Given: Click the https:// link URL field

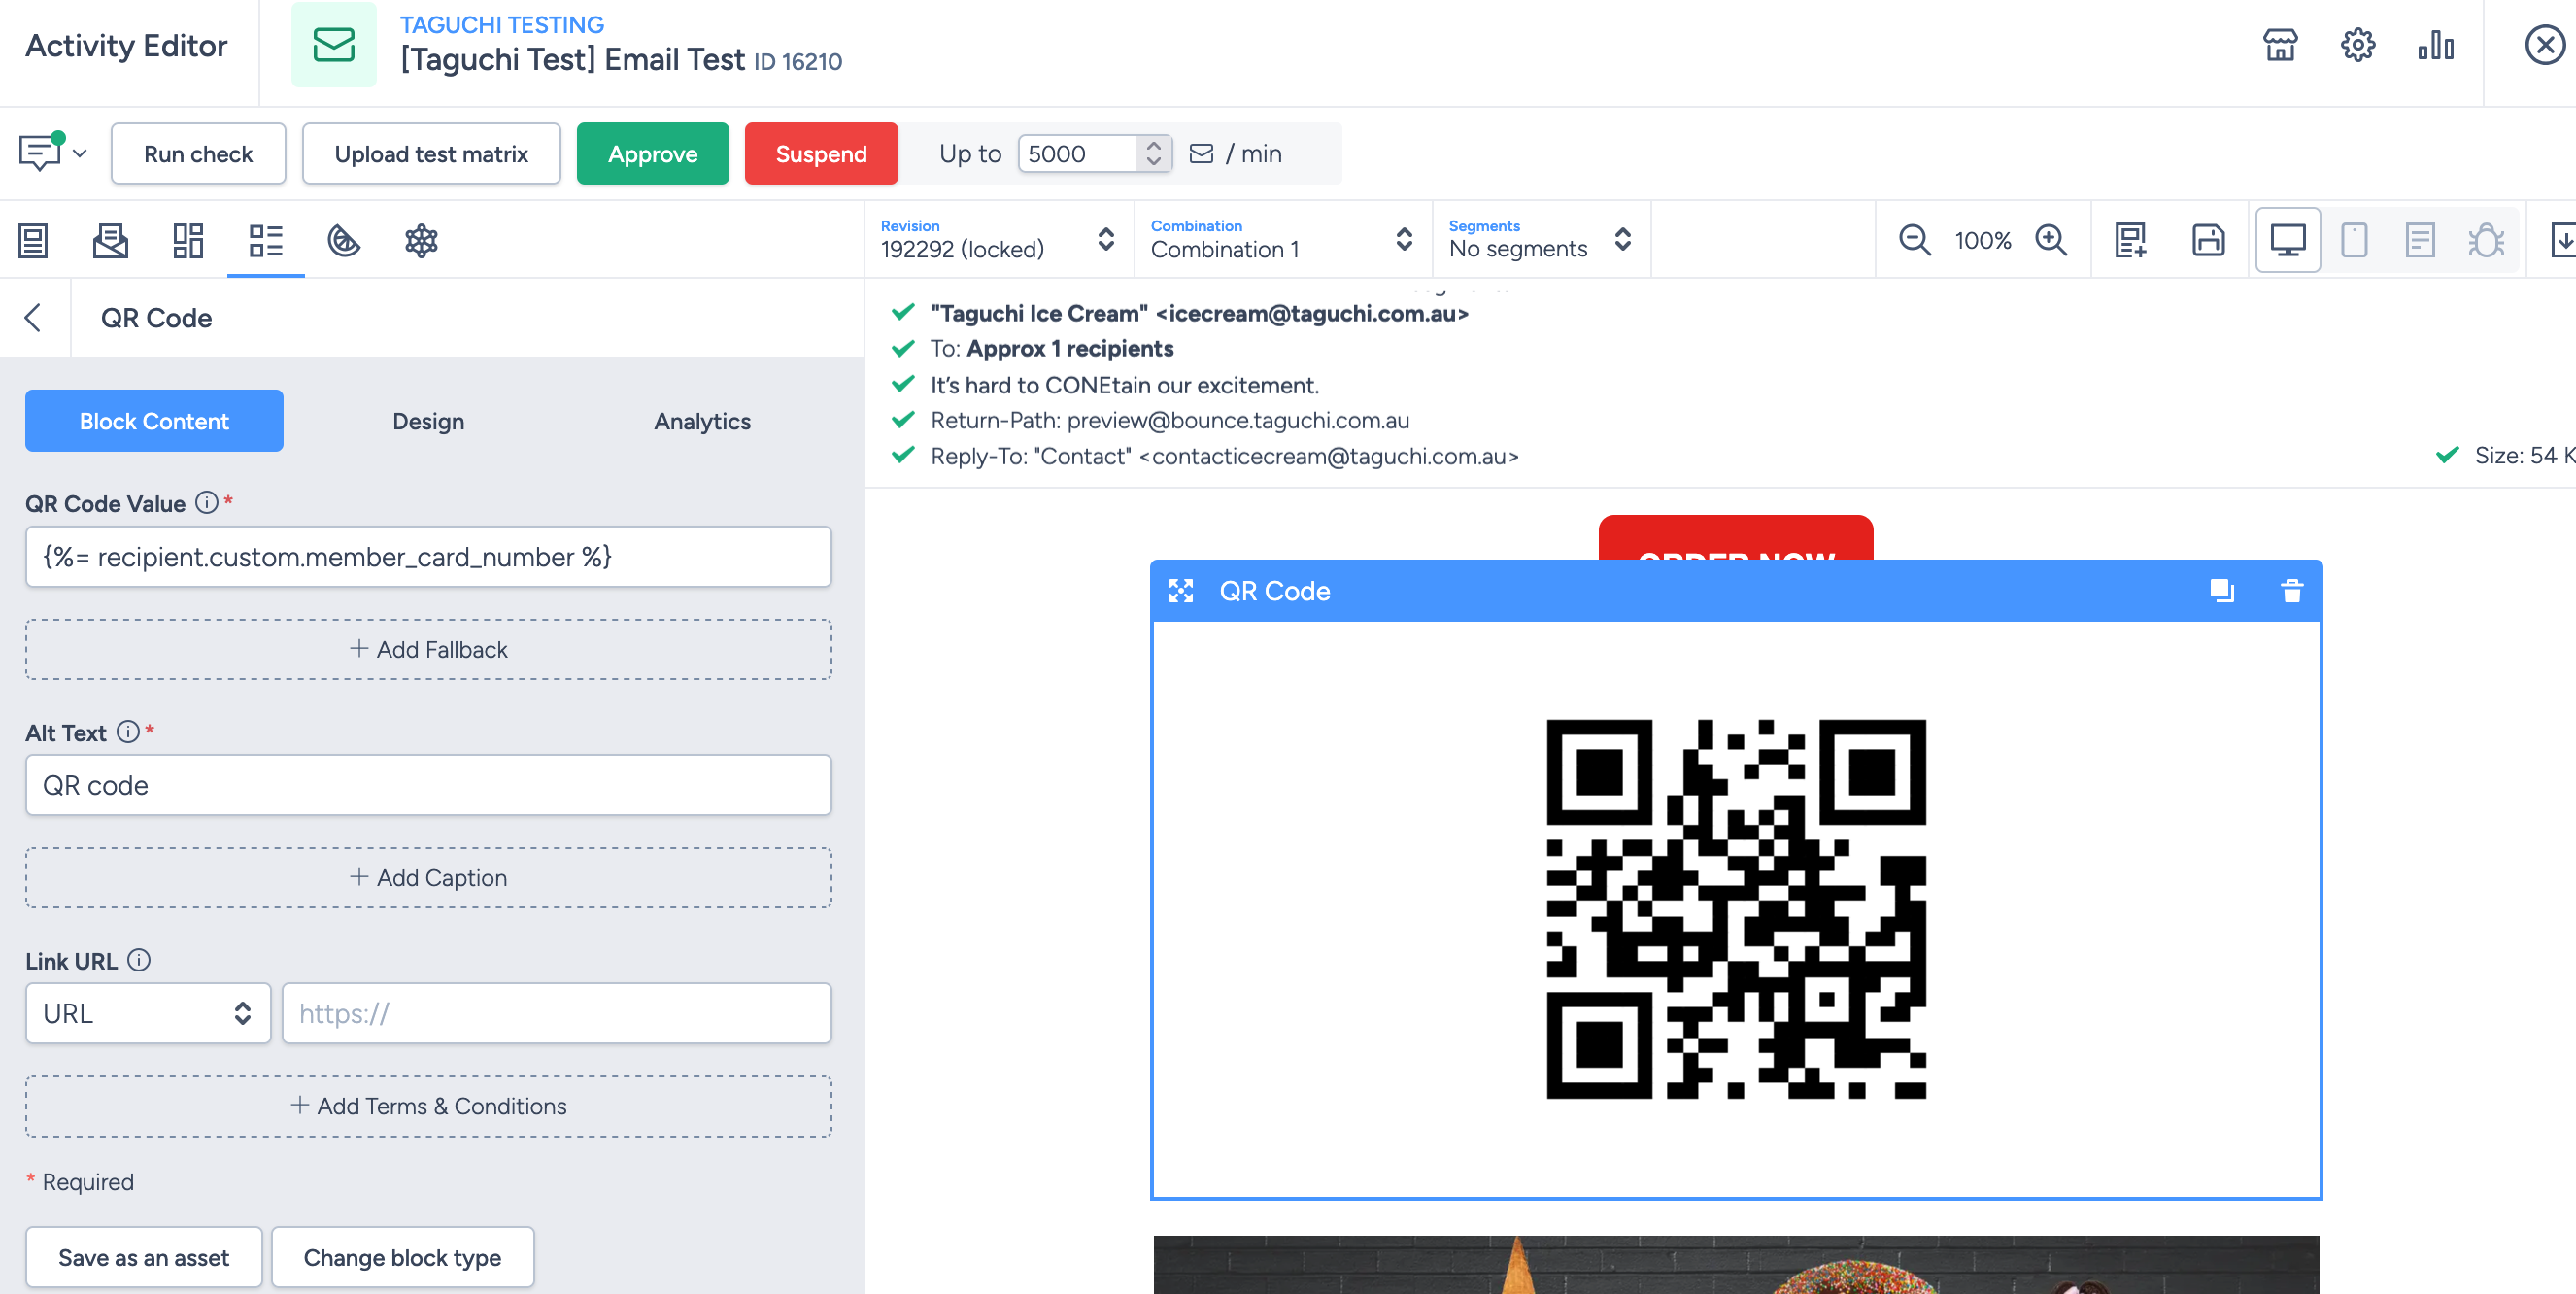Looking at the screenshot, I should [556, 1013].
